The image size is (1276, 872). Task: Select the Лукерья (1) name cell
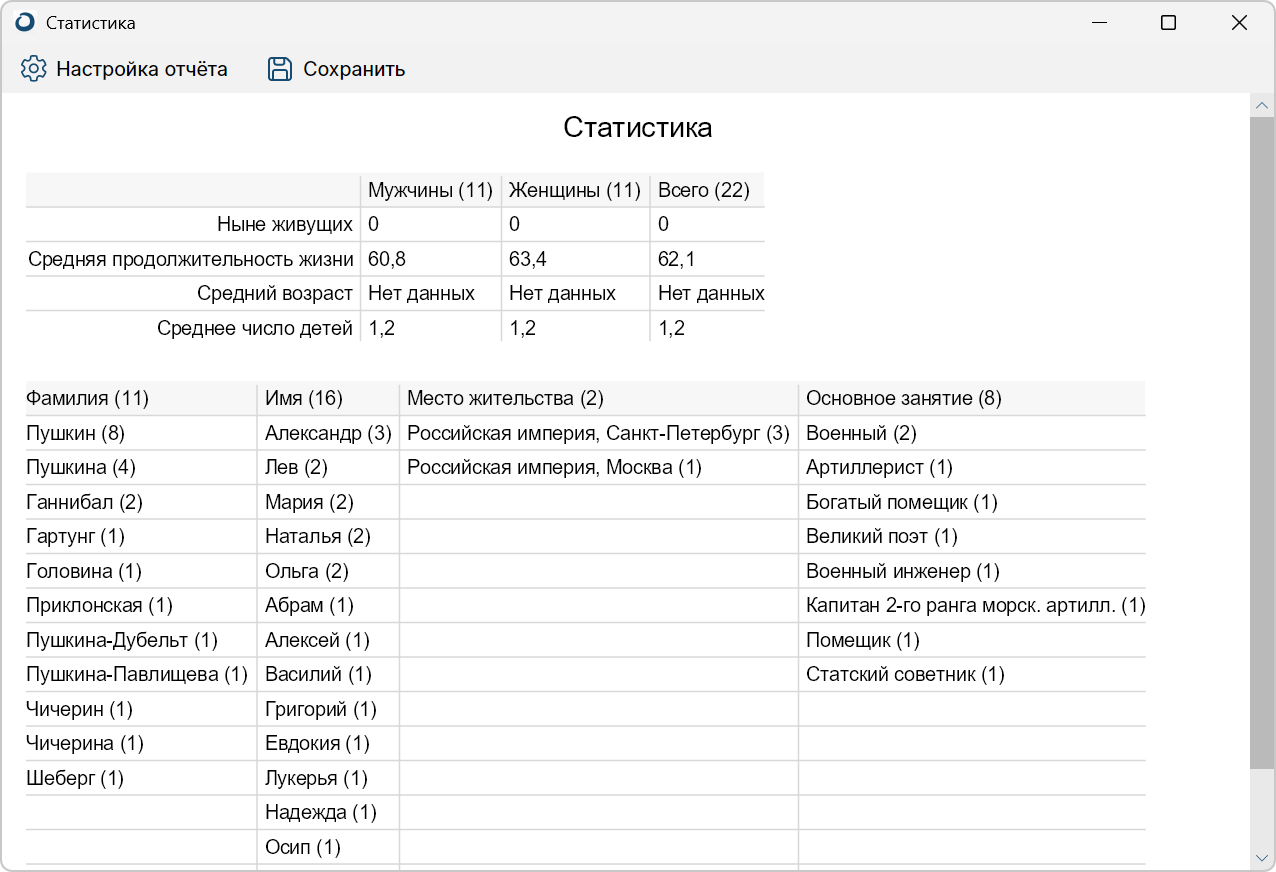pos(328,778)
